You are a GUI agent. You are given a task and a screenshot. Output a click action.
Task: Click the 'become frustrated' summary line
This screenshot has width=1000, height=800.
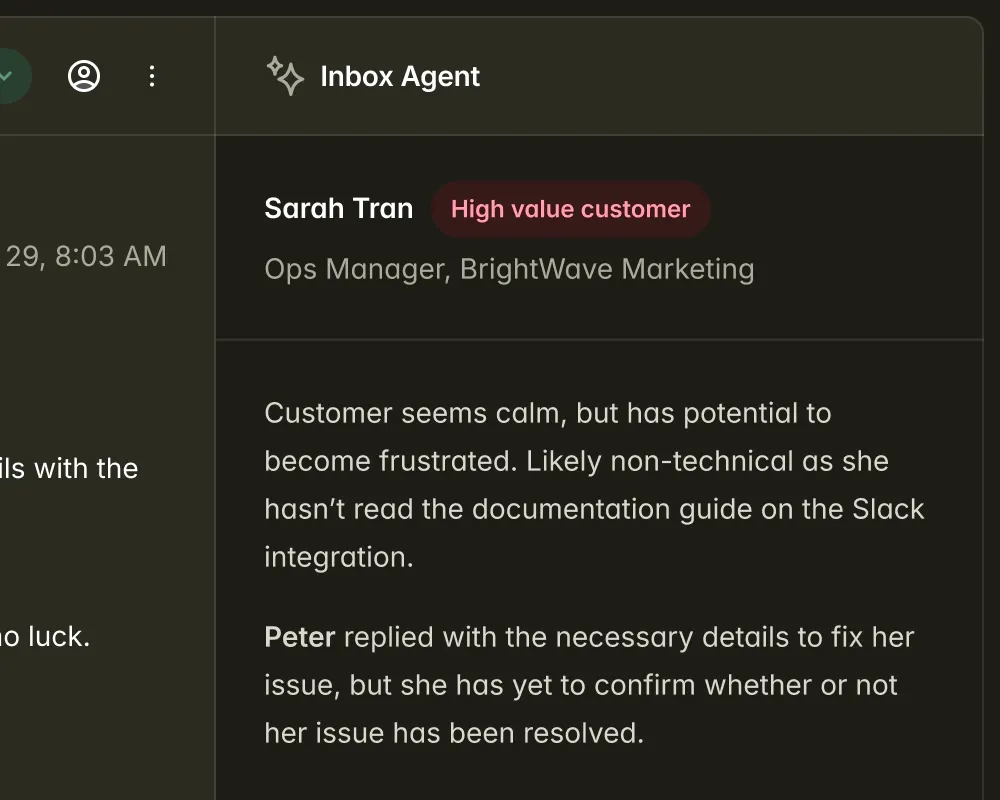pyautogui.click(x=391, y=461)
